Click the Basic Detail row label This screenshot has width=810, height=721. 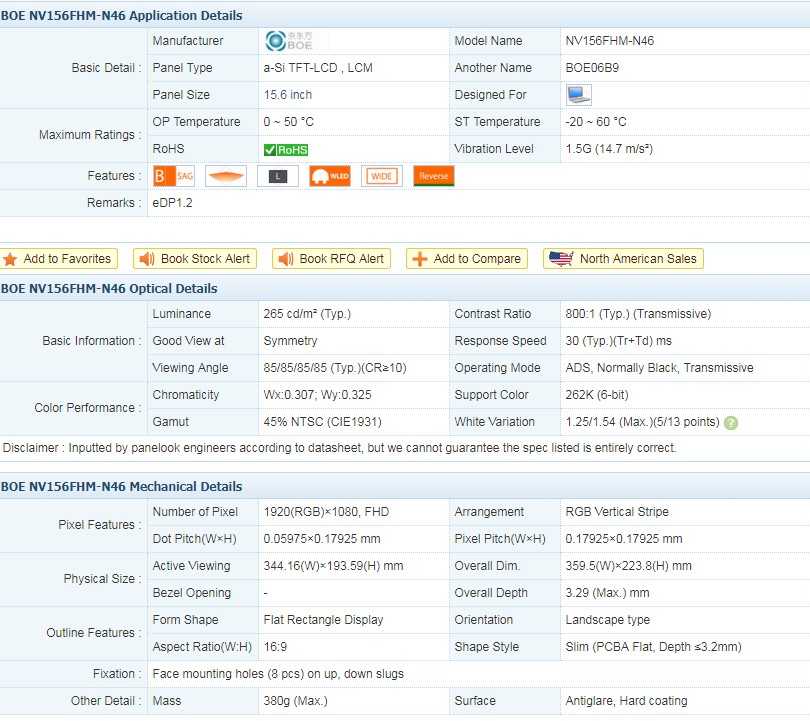(x=106, y=68)
